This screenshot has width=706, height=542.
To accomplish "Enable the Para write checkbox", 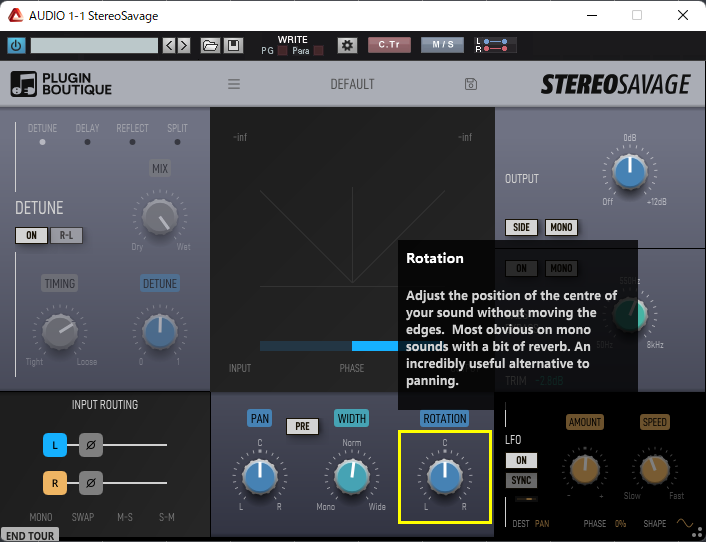I will coord(318,51).
